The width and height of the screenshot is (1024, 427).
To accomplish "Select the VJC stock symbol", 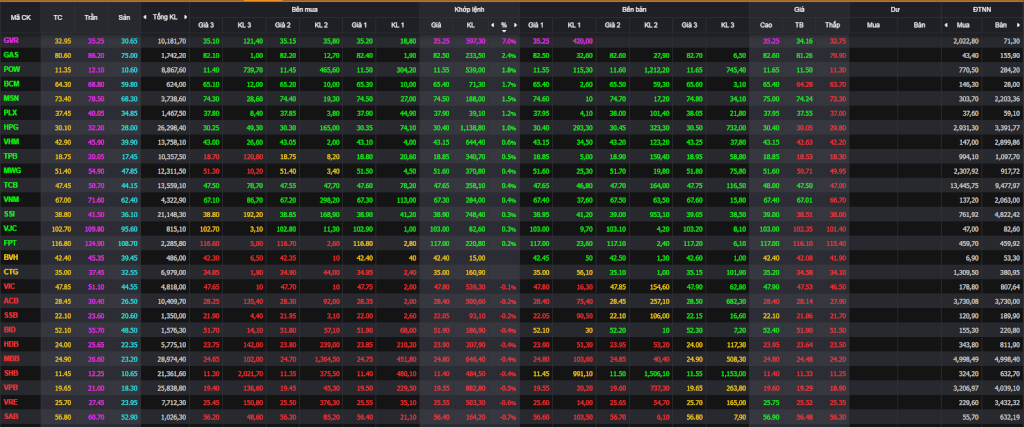I will [x=10, y=228].
